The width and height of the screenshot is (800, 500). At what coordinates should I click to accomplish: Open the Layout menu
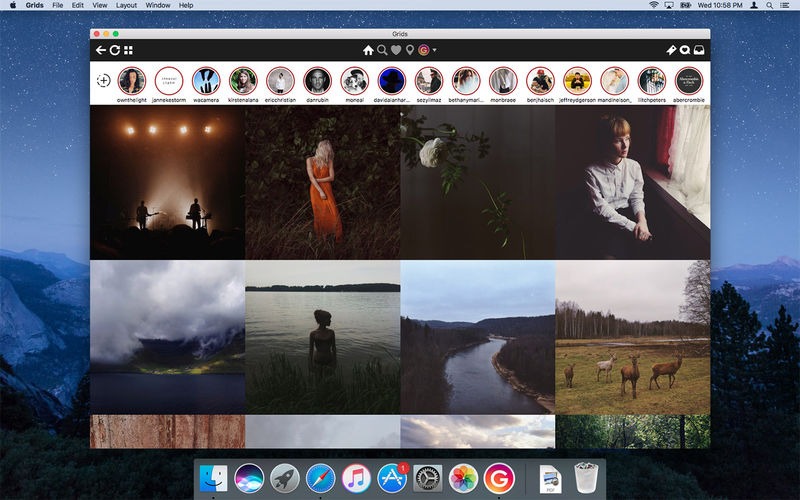coord(126,5)
